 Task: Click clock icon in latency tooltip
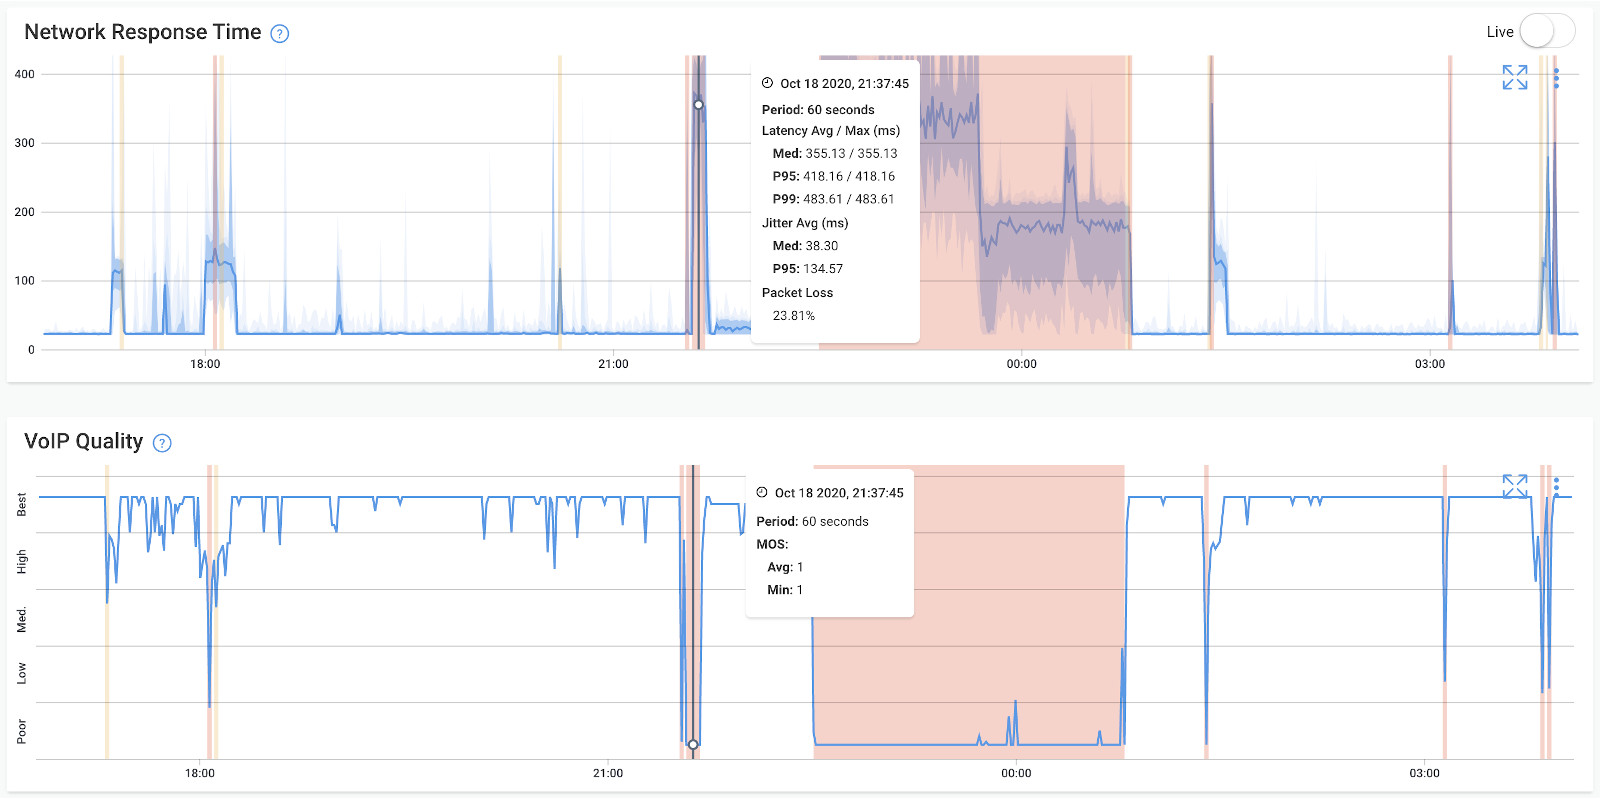(x=767, y=83)
